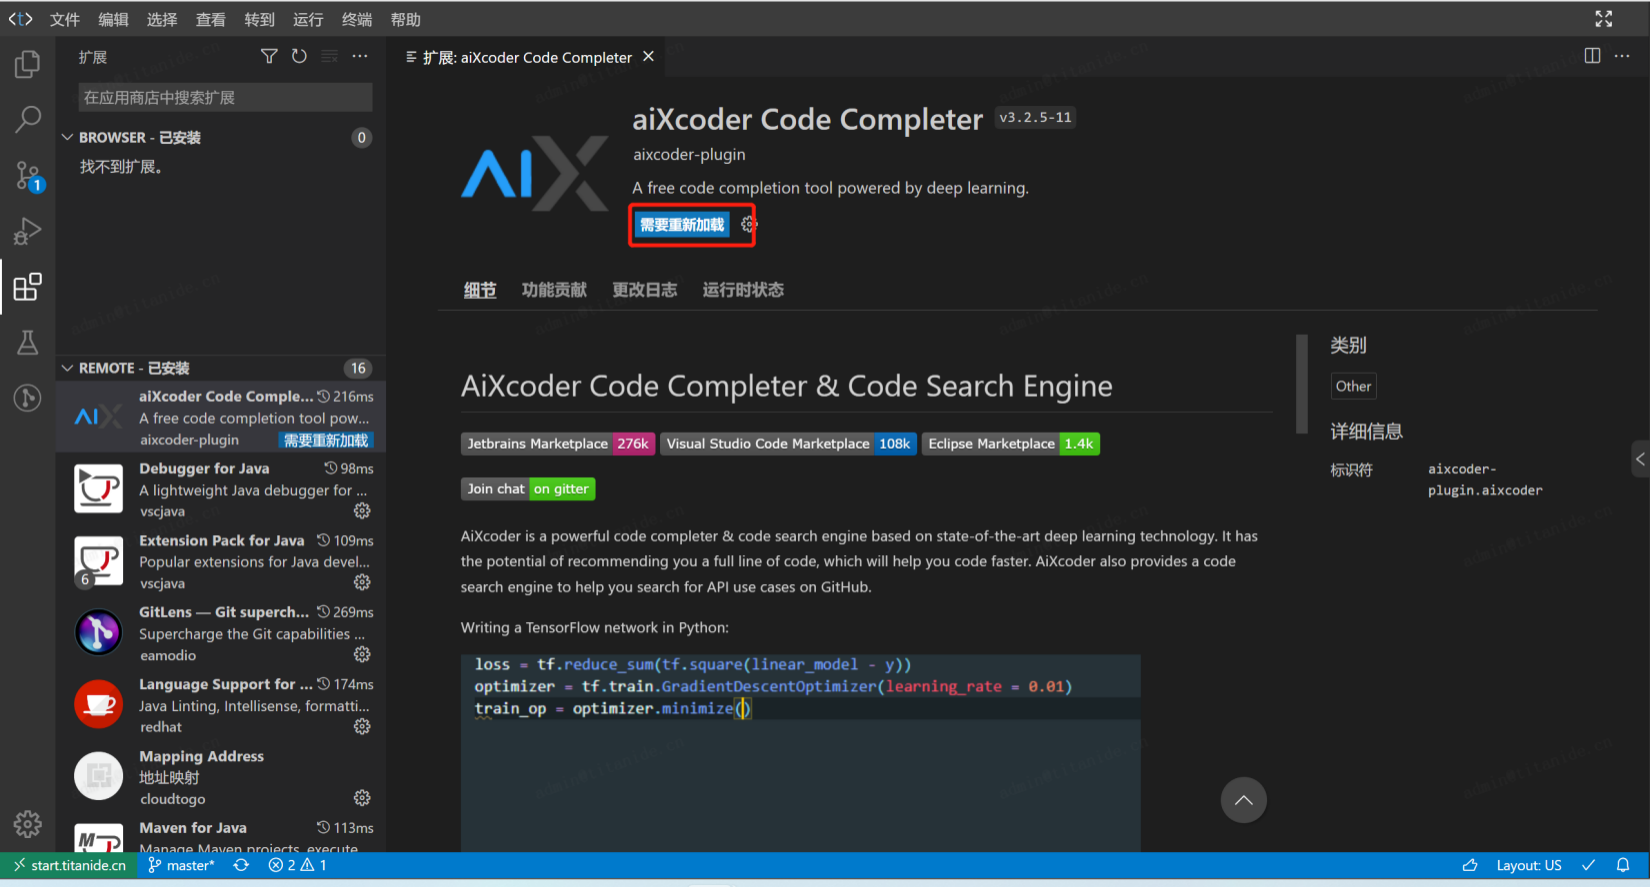Image resolution: width=1650 pixels, height=888 pixels.
Task: Open Source Control view with badge 1
Action: (x=27, y=176)
